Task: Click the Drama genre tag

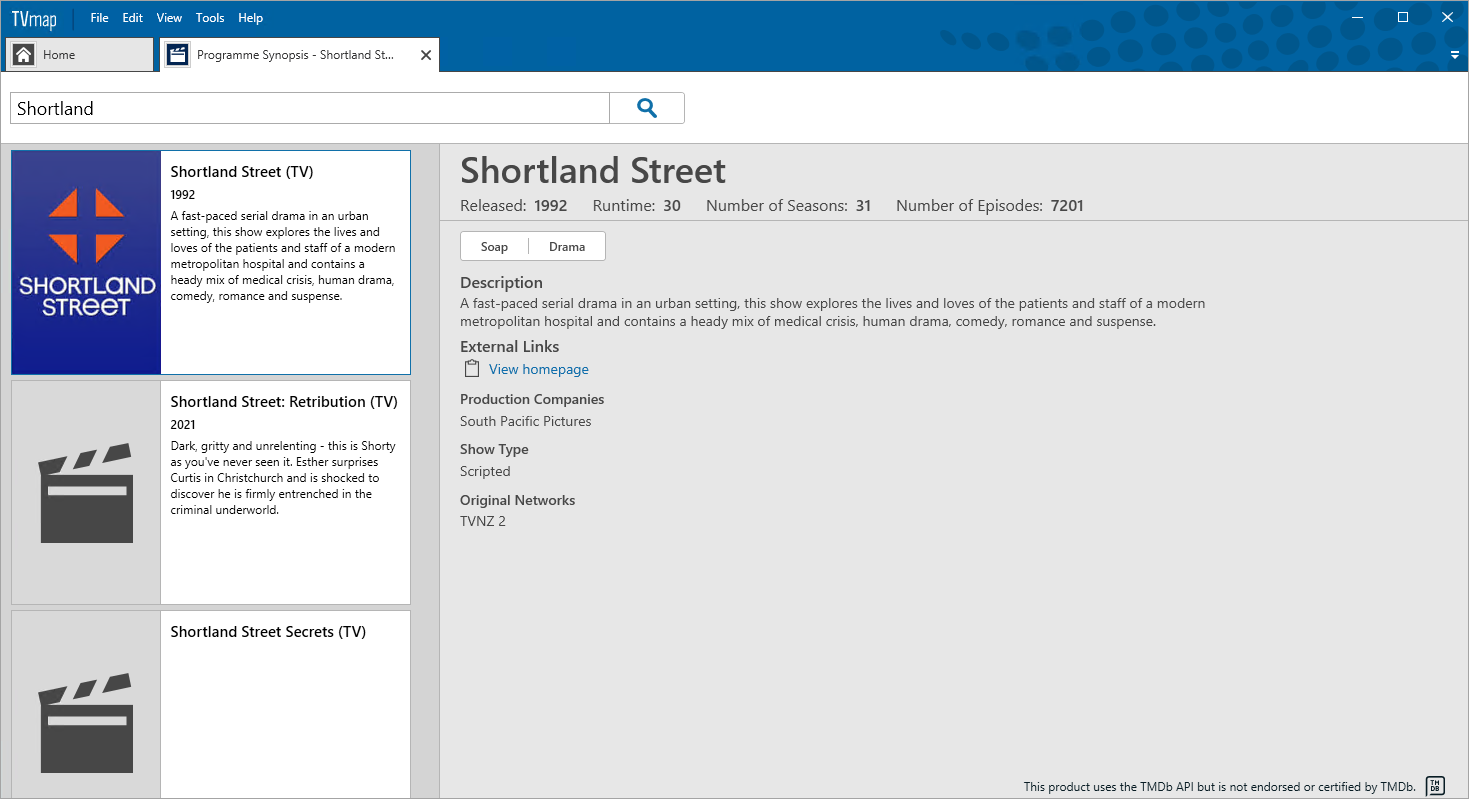Action: click(x=567, y=247)
